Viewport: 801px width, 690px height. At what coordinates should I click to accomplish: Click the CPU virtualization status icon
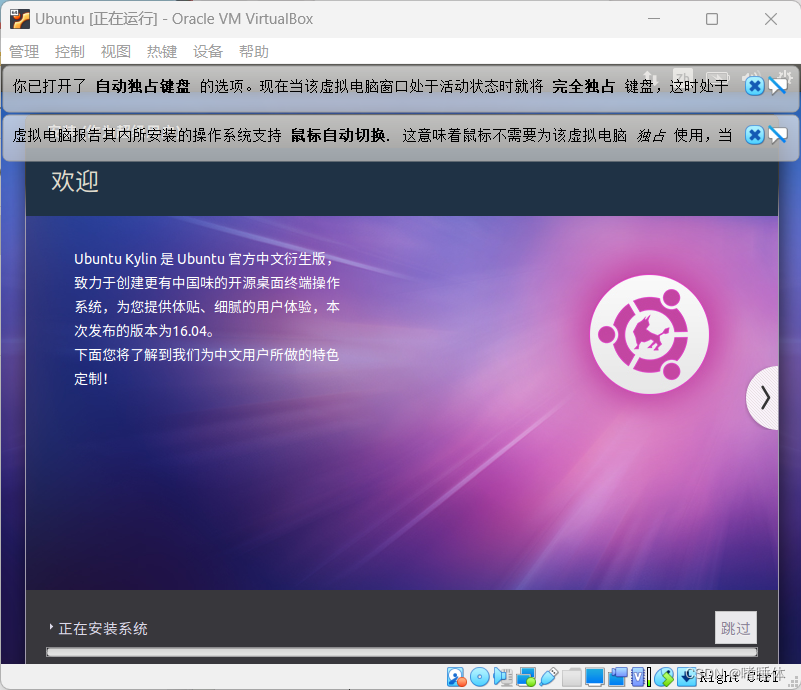tap(638, 677)
